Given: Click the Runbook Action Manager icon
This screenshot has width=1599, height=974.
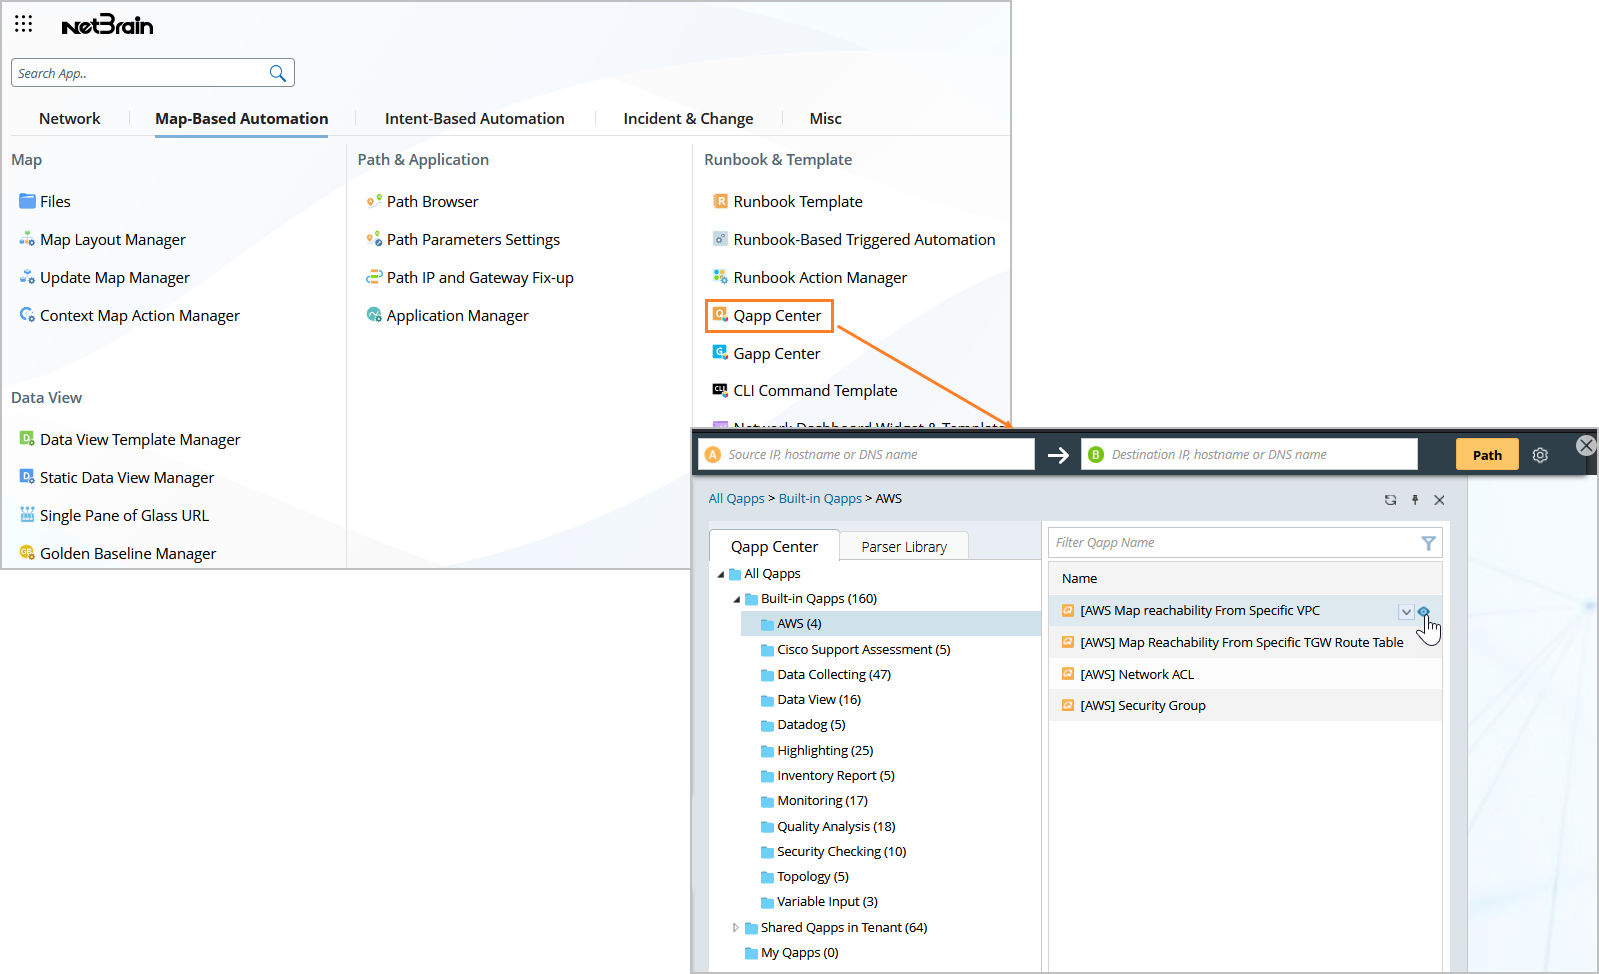Looking at the screenshot, I should 720,277.
